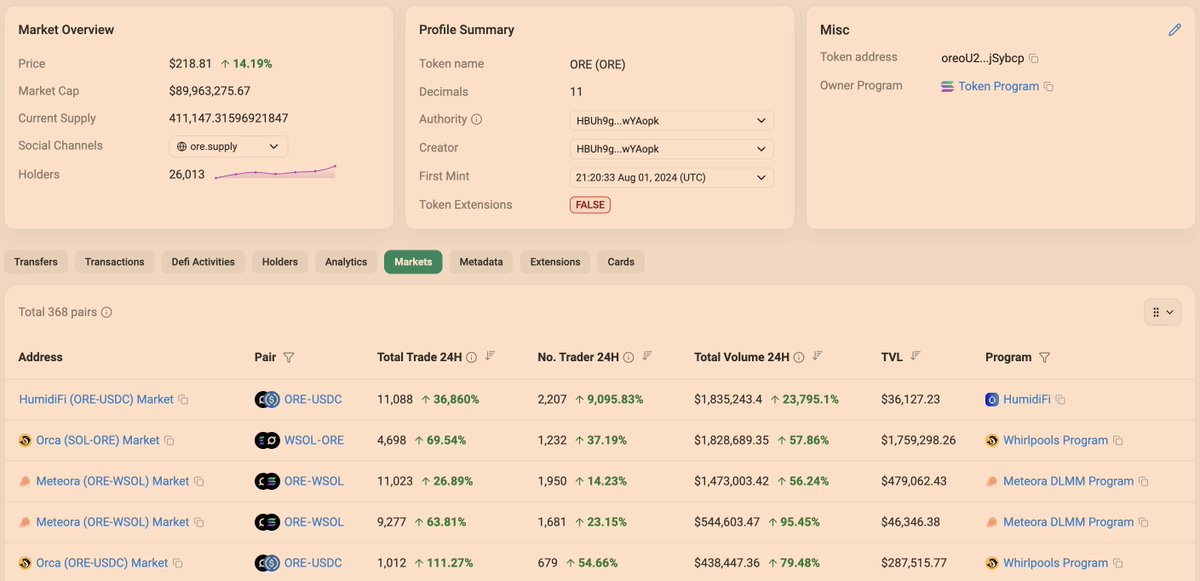Sort by Total Trade 24H
The image size is (1200, 581).
point(490,356)
